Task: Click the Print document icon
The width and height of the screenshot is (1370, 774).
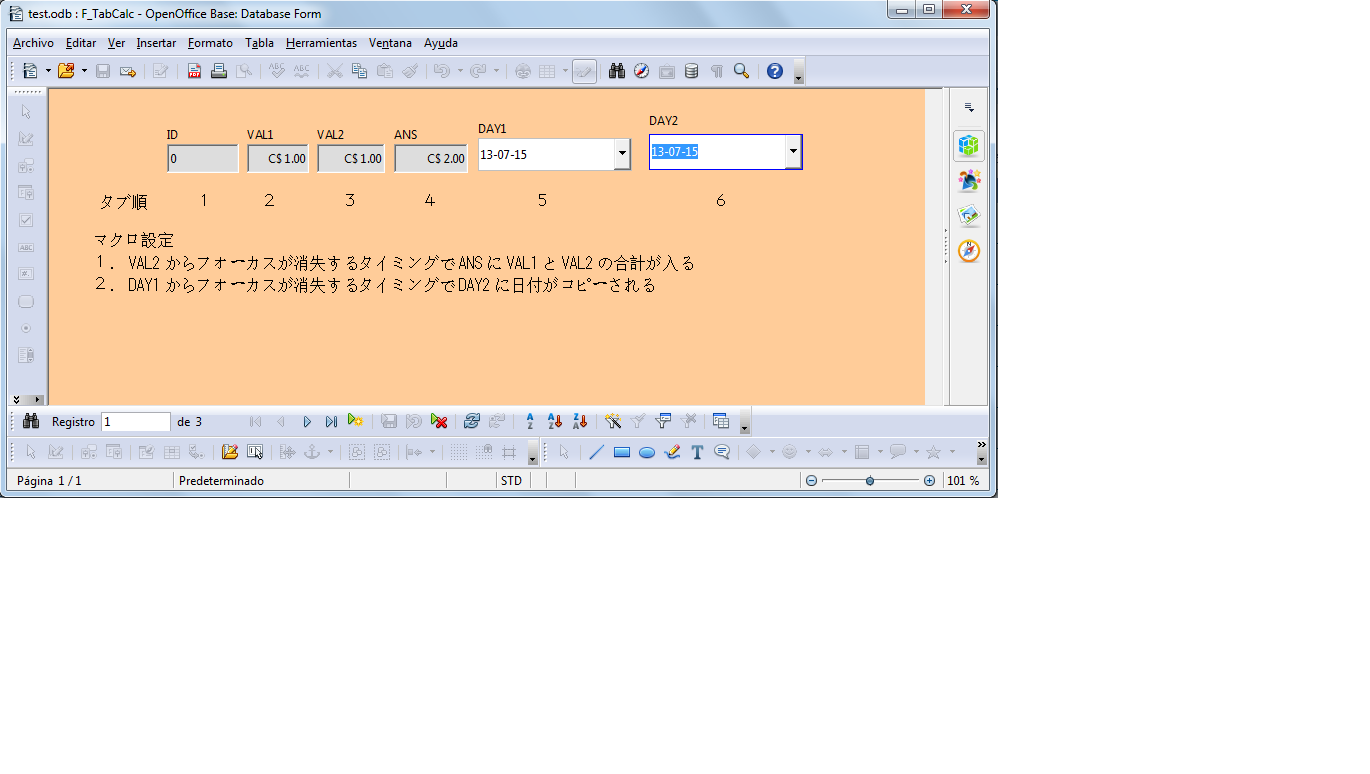Action: click(219, 71)
